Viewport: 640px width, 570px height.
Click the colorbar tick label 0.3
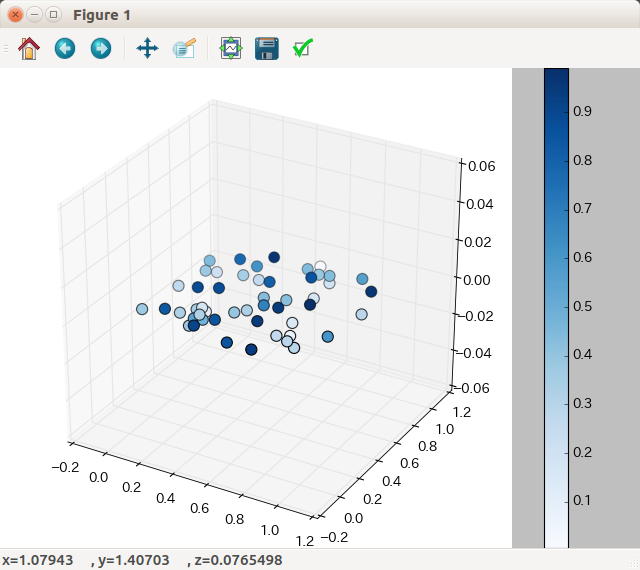(x=582, y=403)
